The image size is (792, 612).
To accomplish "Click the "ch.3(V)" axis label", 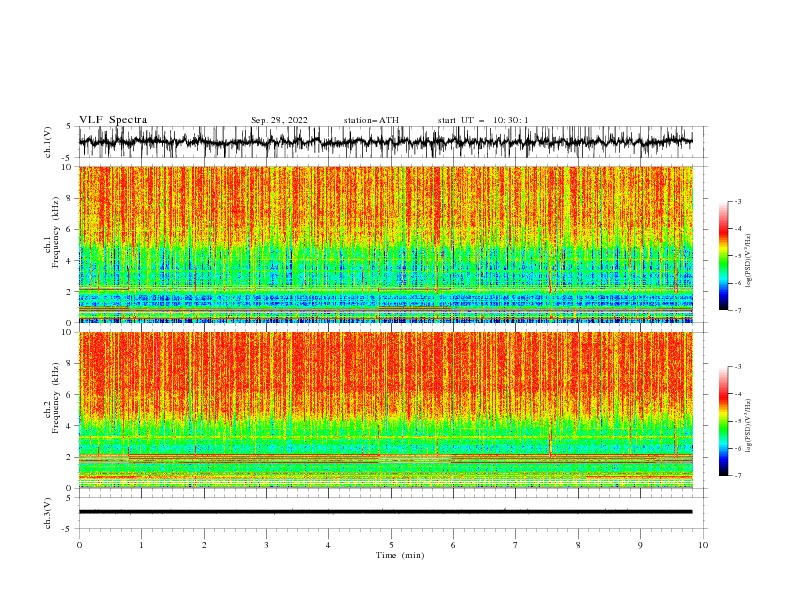I will click(48, 513).
